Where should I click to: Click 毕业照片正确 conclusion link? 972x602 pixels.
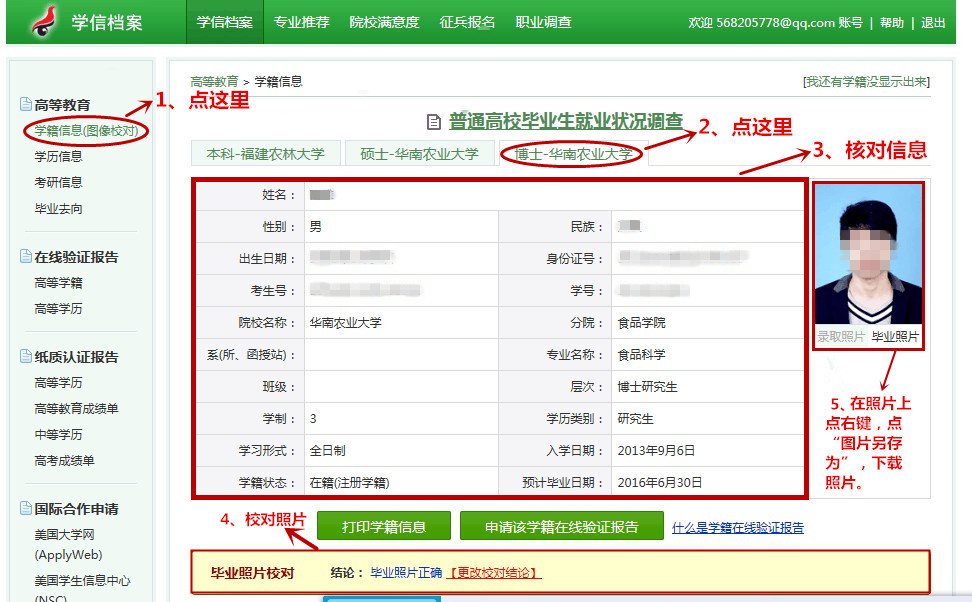pyautogui.click(x=406, y=573)
